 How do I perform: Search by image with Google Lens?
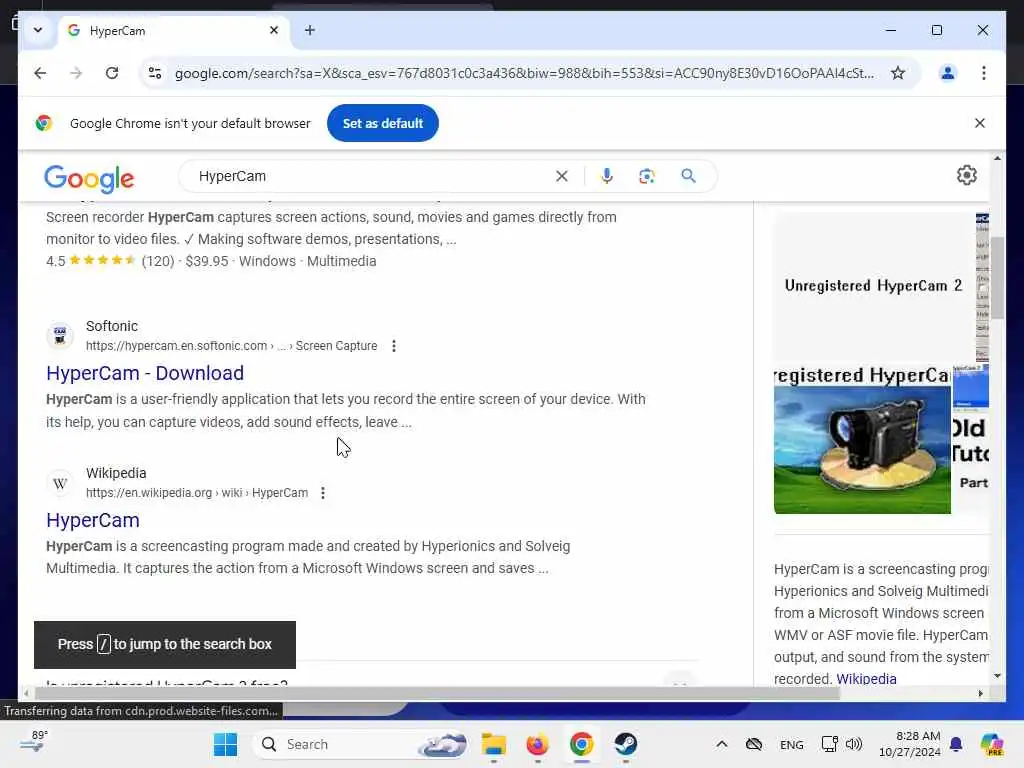647,176
